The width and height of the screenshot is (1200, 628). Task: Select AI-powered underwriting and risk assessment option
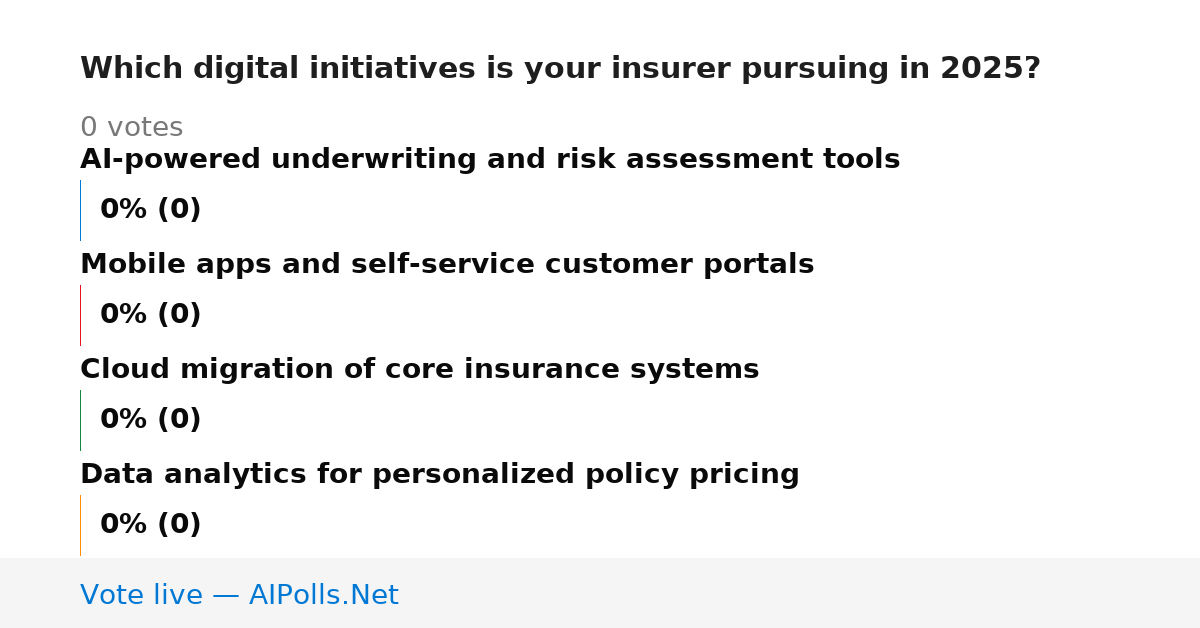click(x=490, y=160)
